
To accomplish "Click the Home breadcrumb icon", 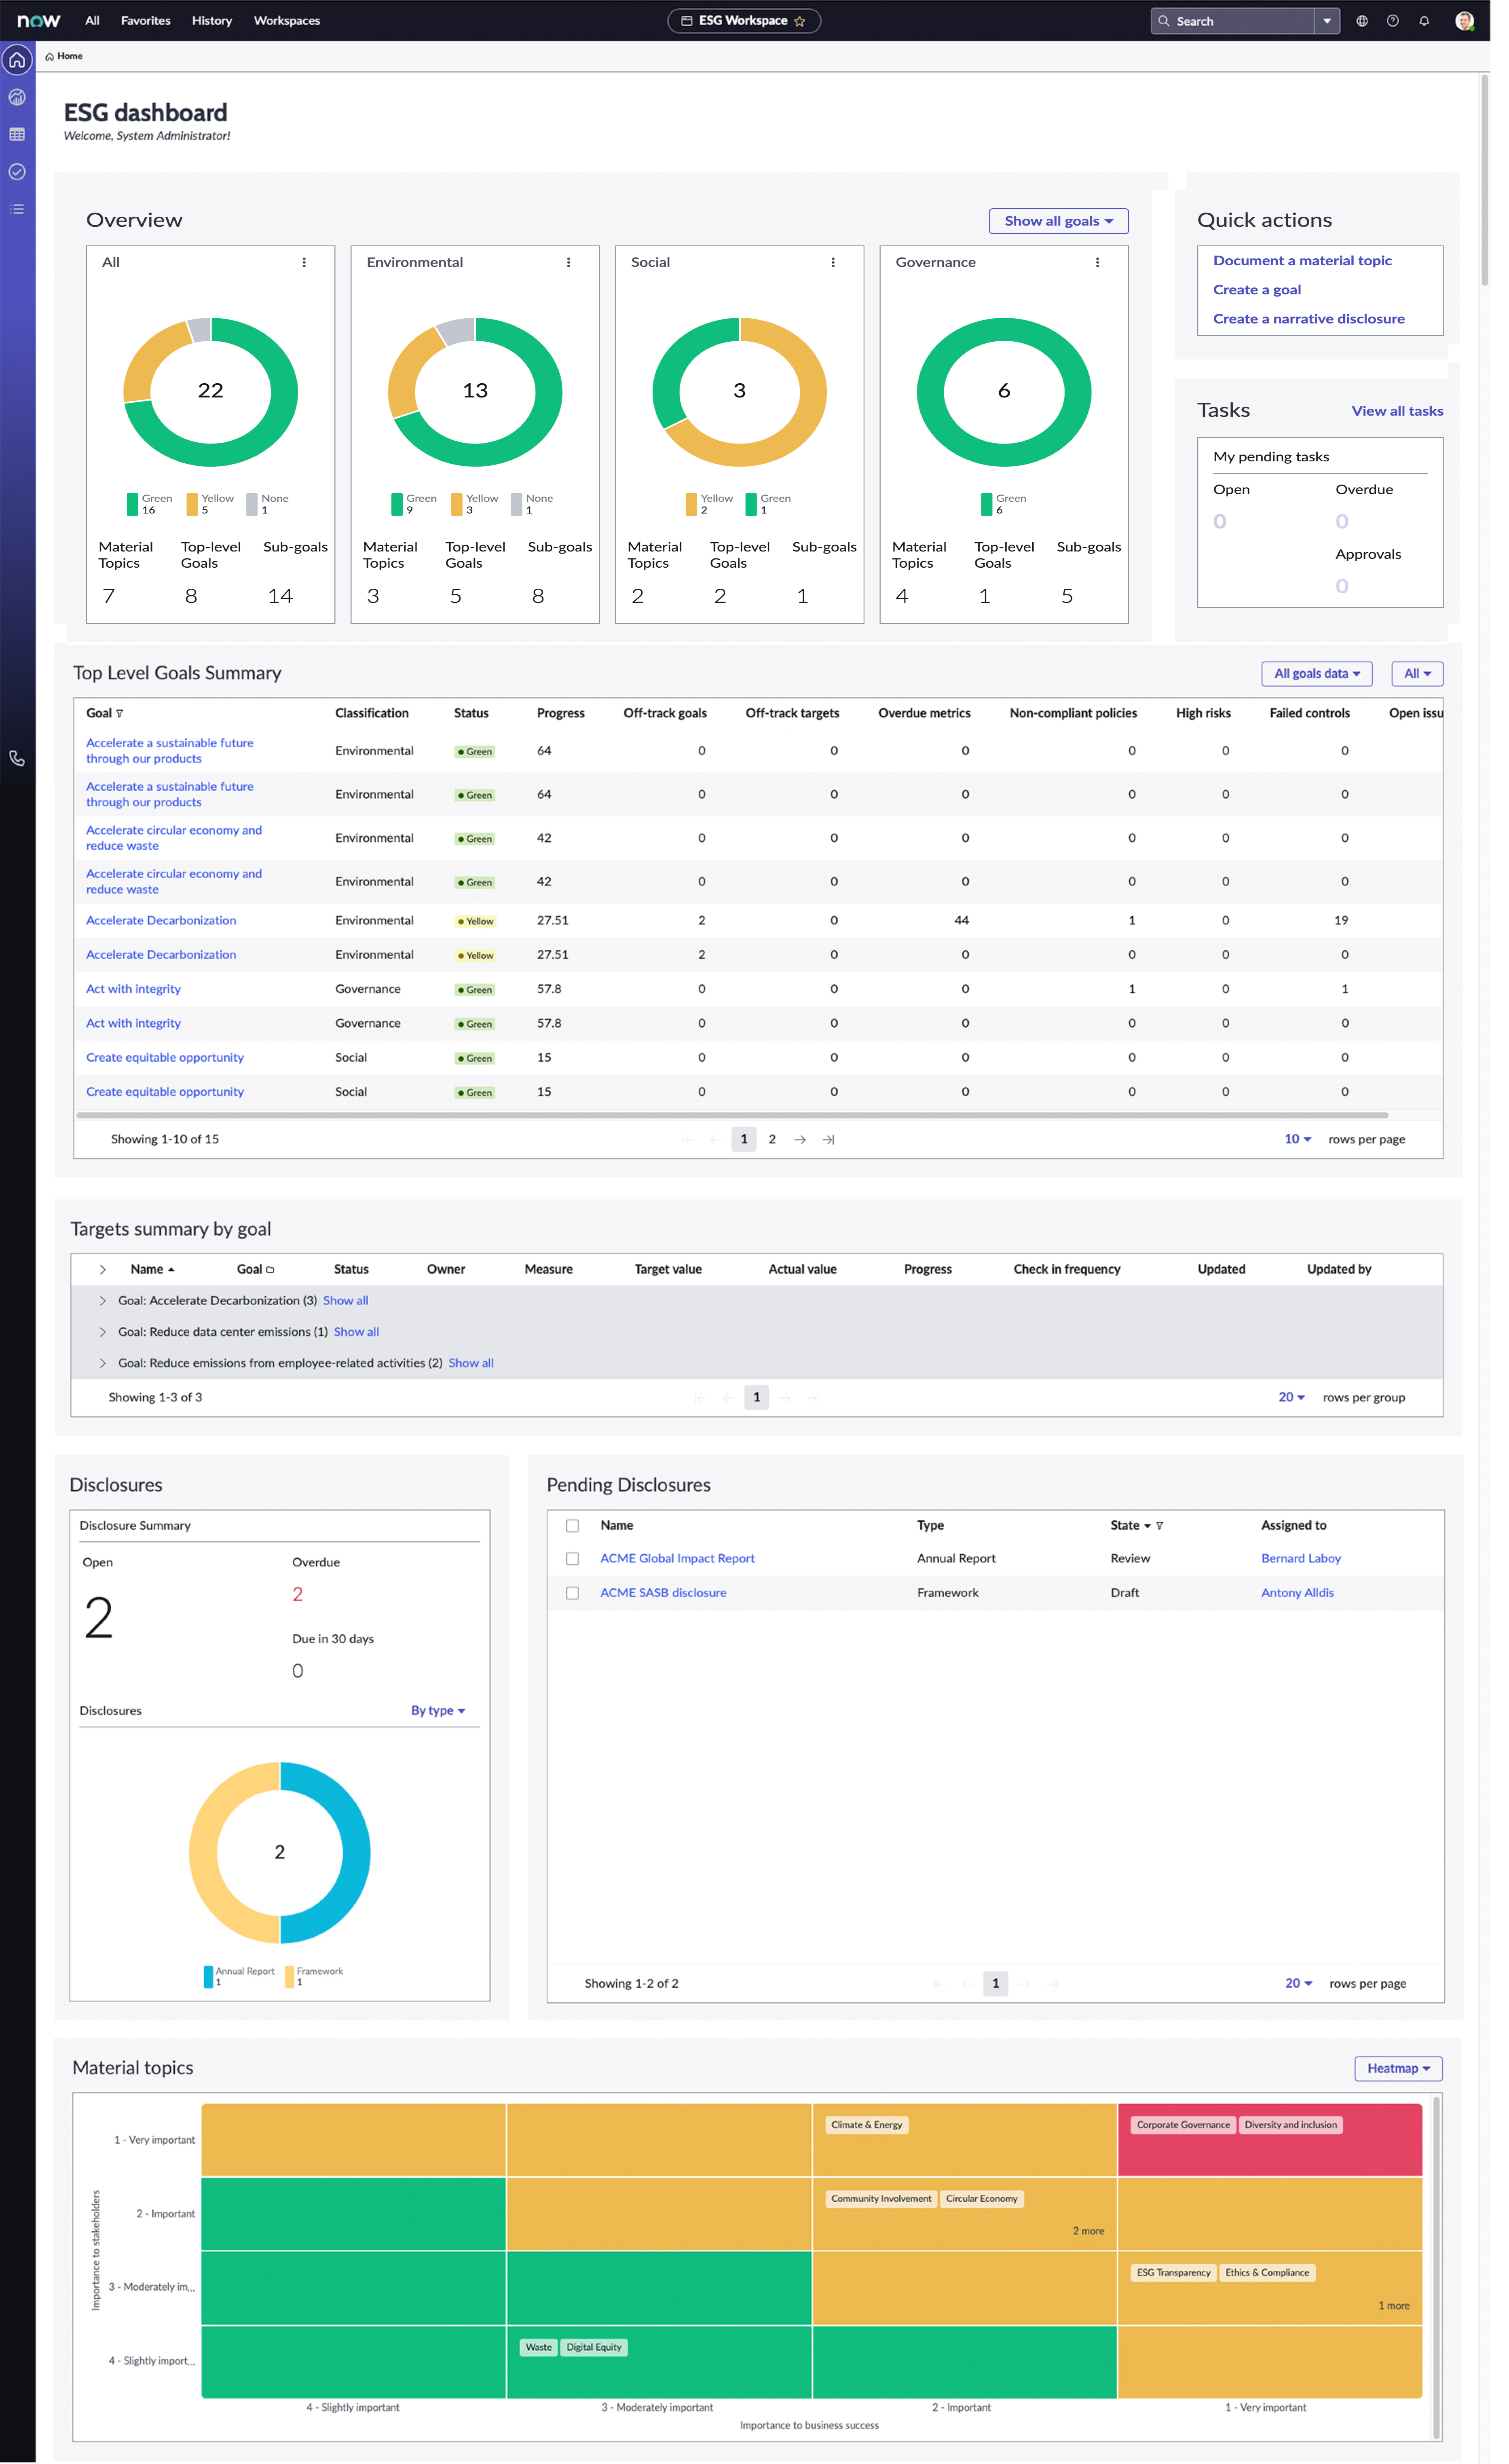I will click(x=50, y=57).
